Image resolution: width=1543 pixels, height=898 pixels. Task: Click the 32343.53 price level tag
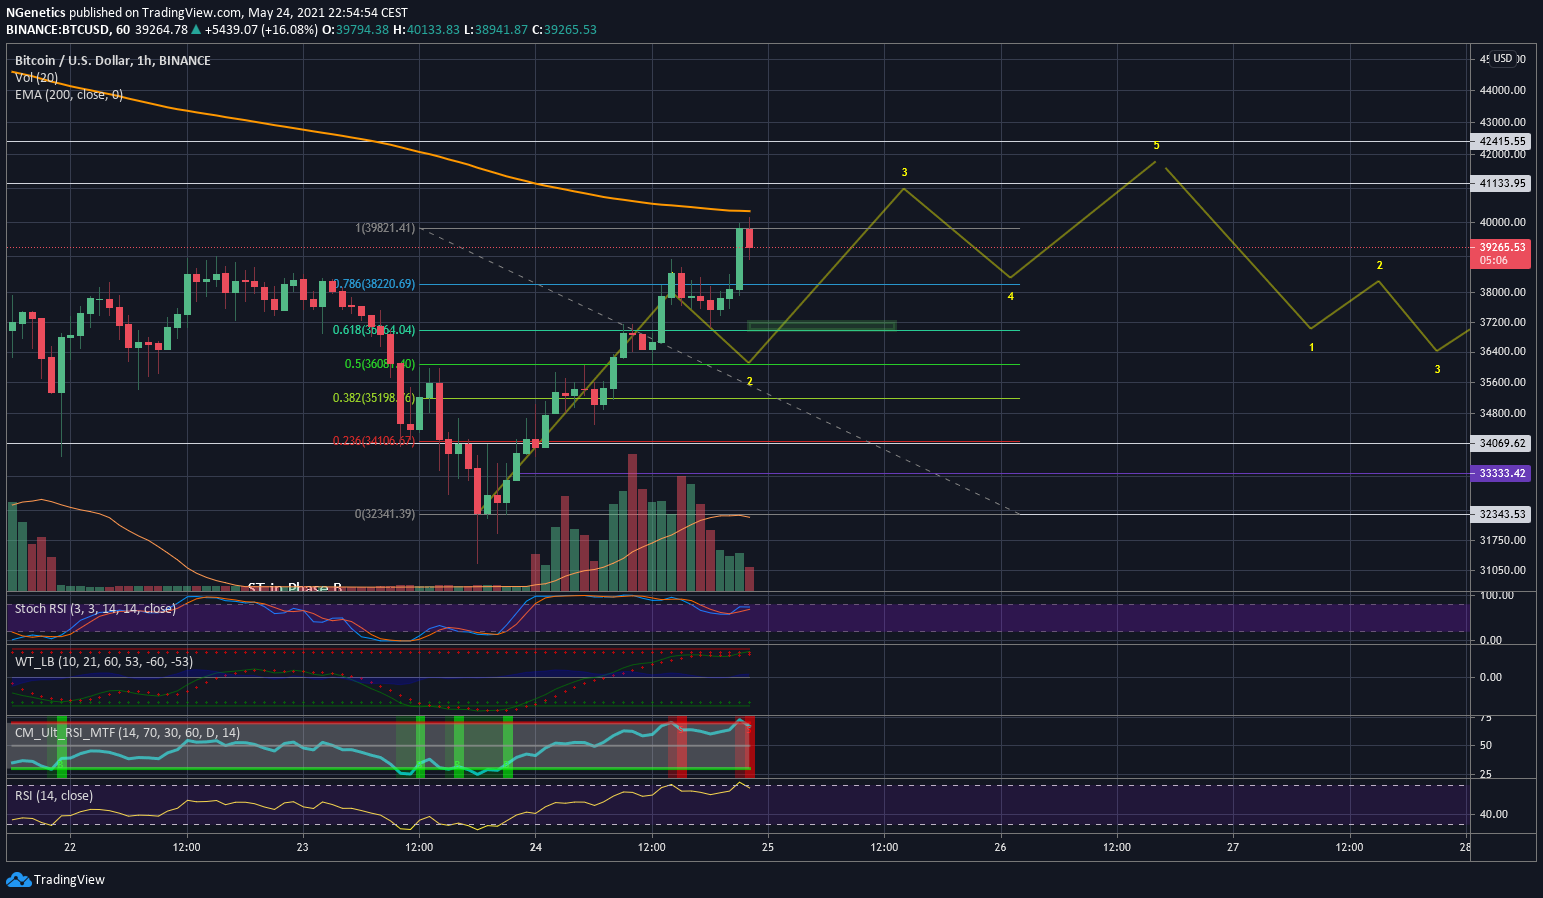tap(1502, 514)
